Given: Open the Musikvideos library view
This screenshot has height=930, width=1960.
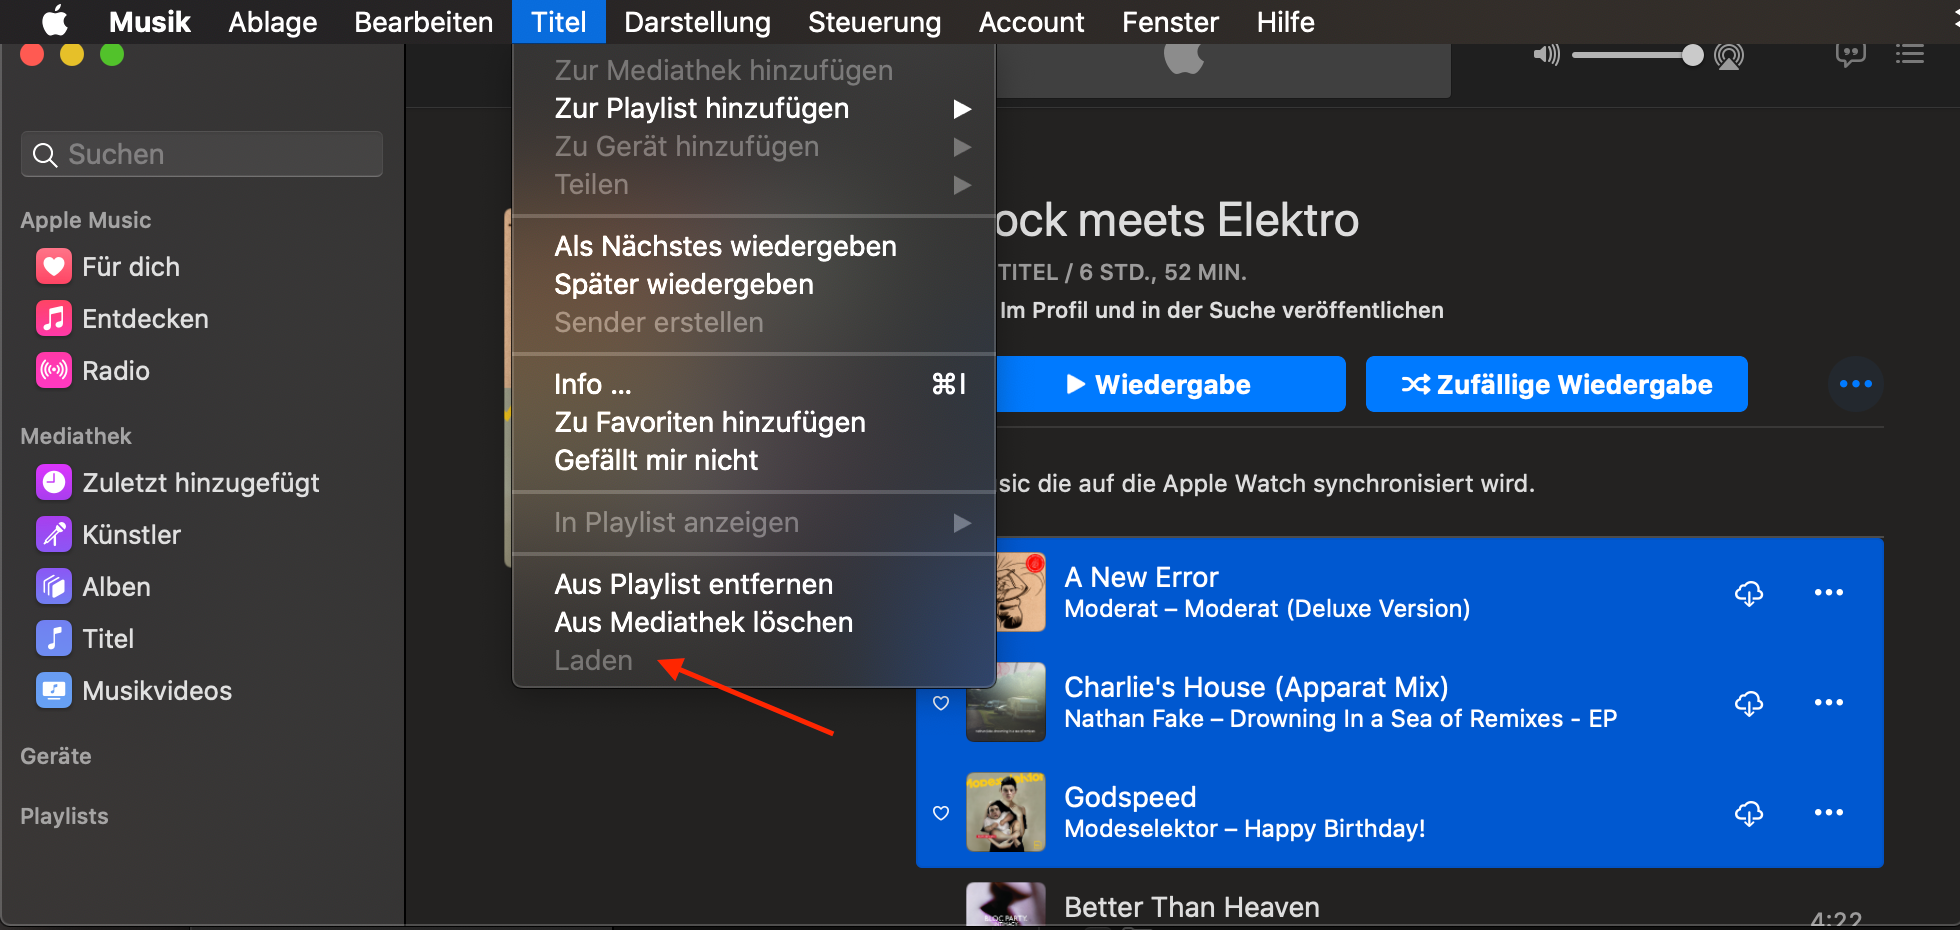Looking at the screenshot, I should [x=134, y=691].
